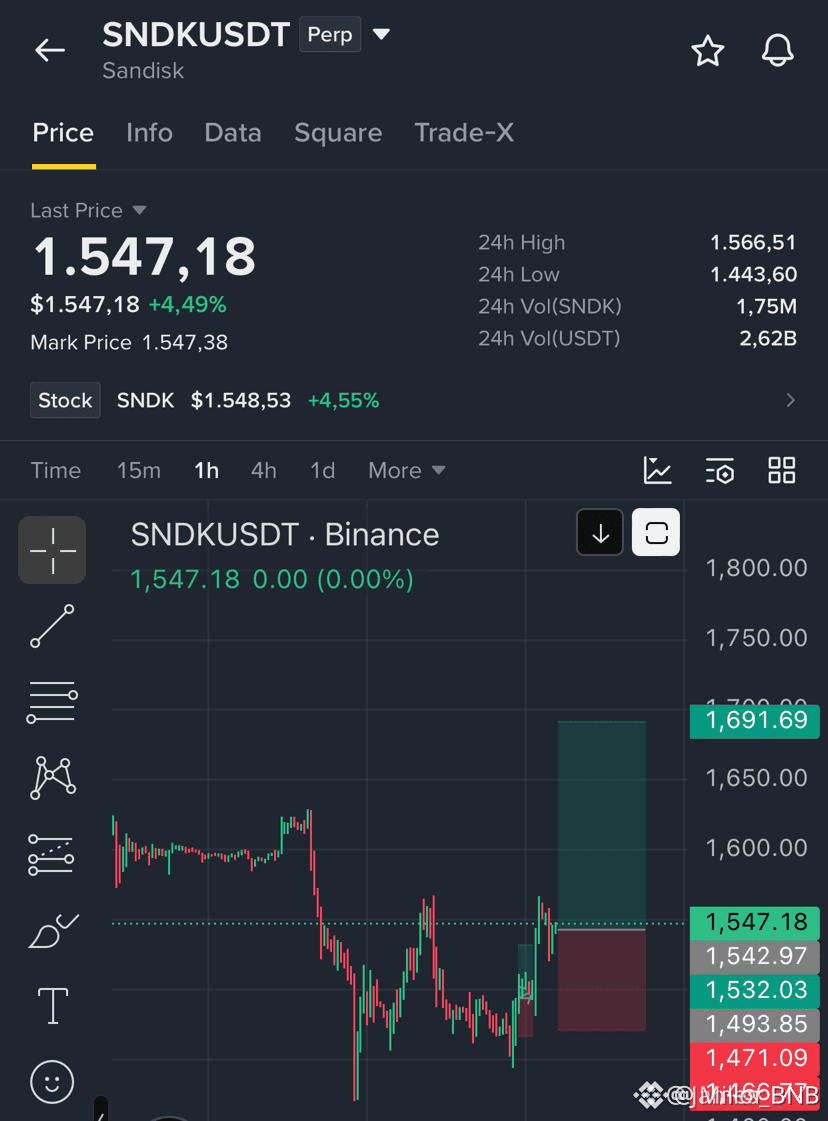Expand the SNDKUSDT pair dropdown arrow
The width and height of the screenshot is (828, 1121).
point(382,34)
